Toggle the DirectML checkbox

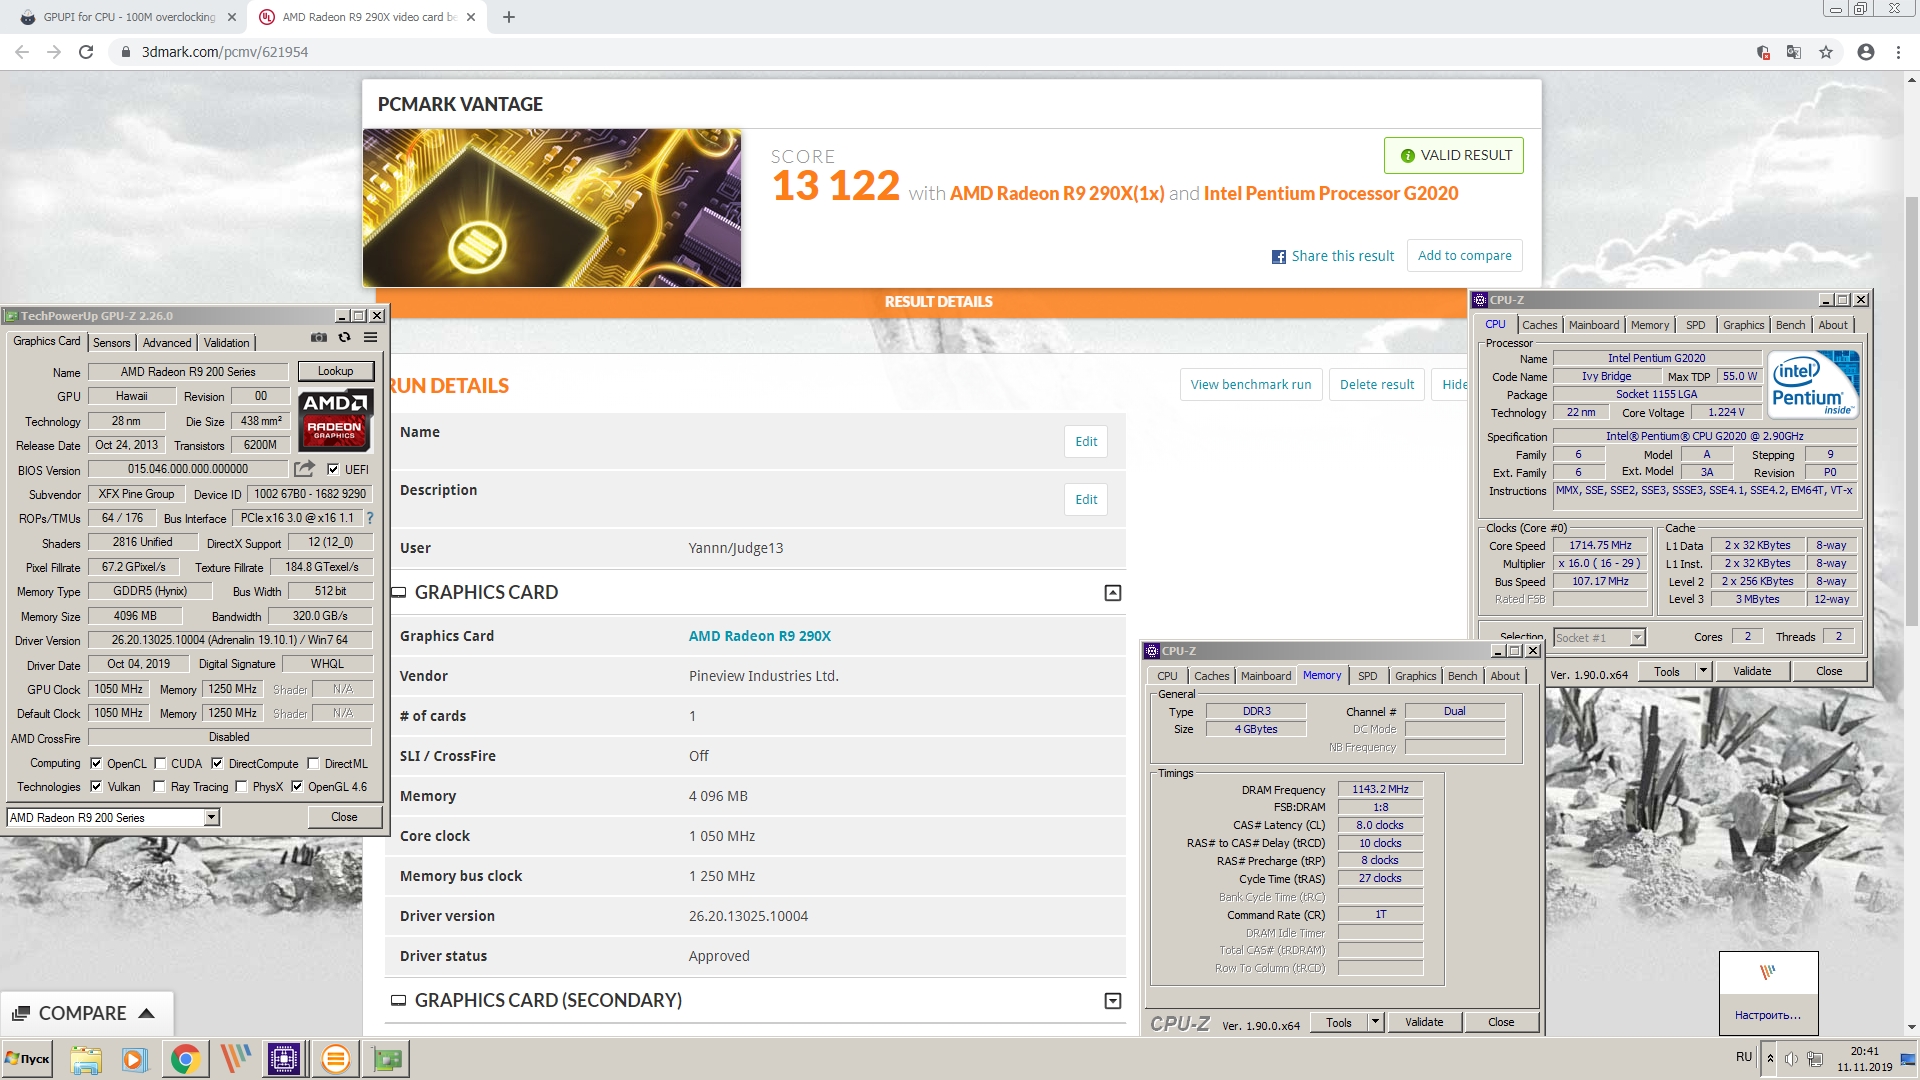313,763
